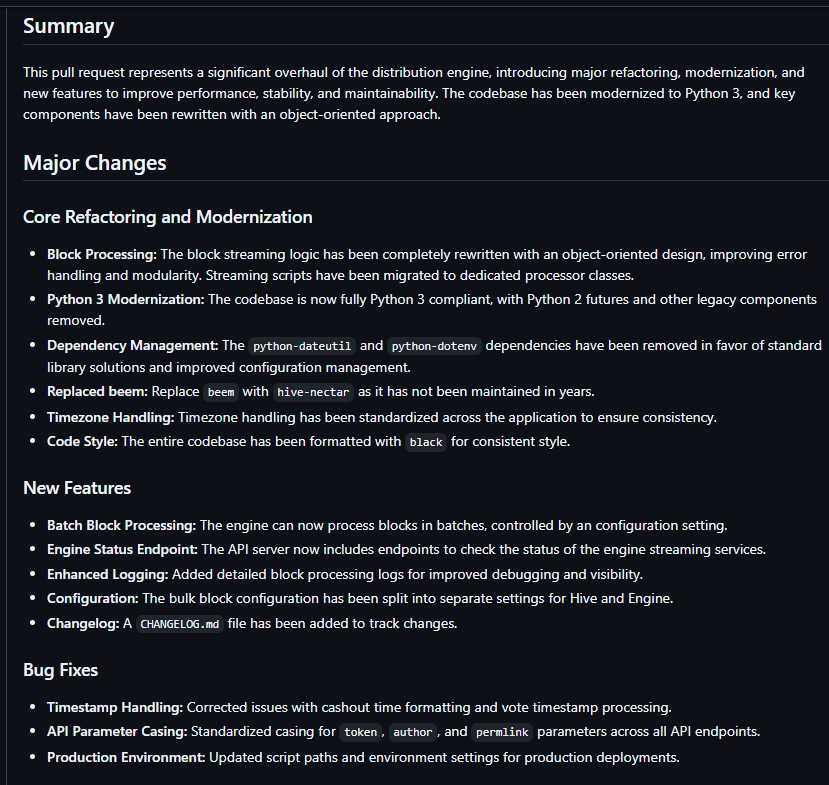Click the bold Python 3 Modernization text
The width and height of the screenshot is (829, 785).
[125, 299]
